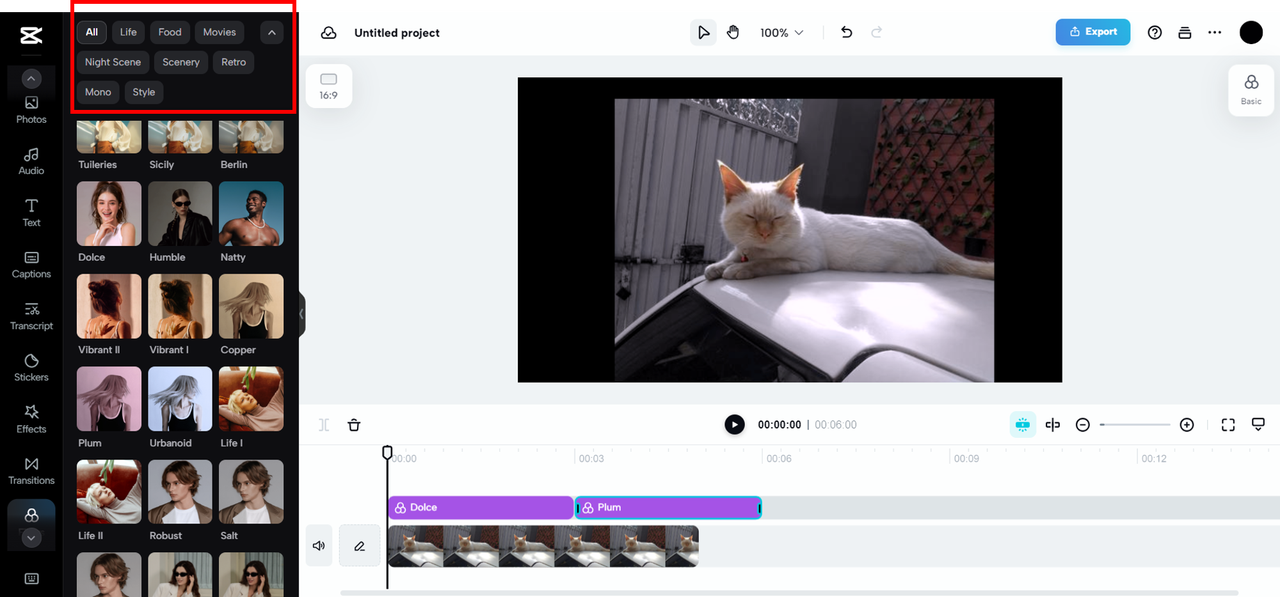
Task: Click the profile avatar circle
Action: (x=1251, y=33)
